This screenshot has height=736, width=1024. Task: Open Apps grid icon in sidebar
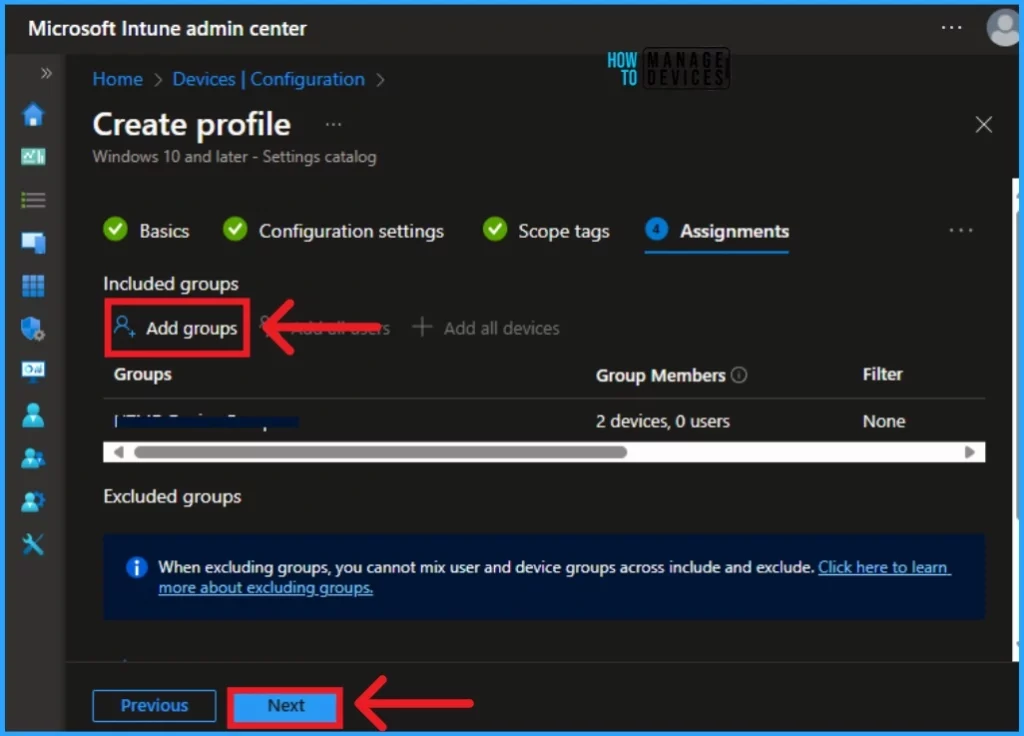[x=33, y=285]
